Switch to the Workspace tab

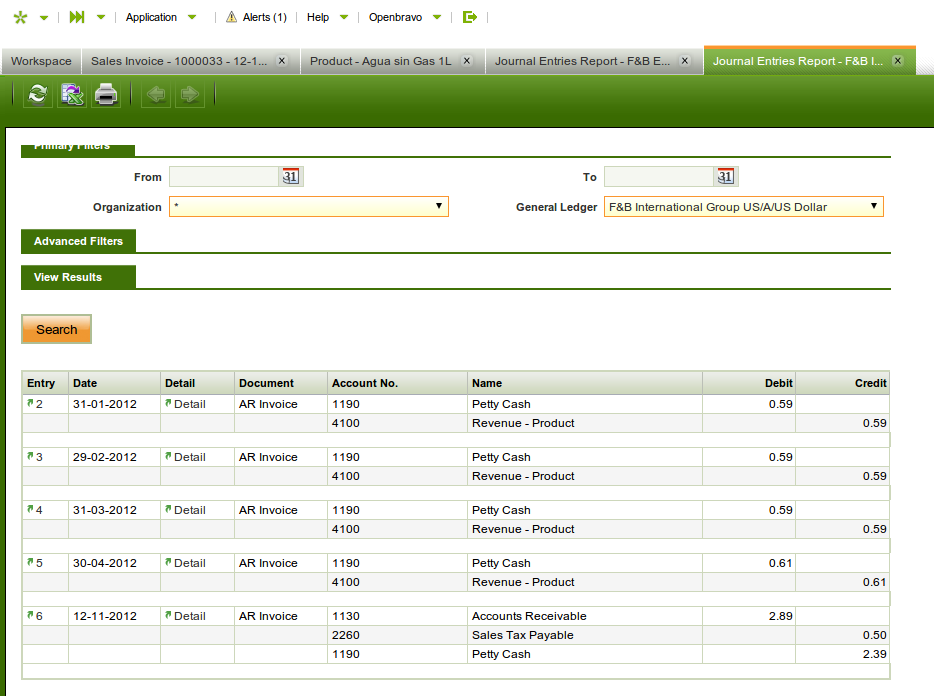click(x=41, y=61)
